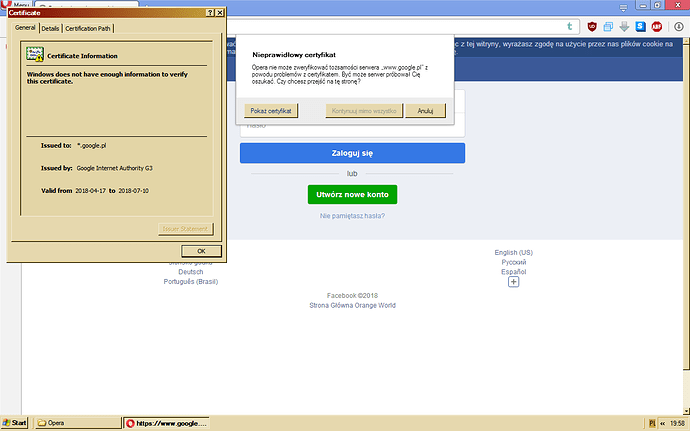Image resolution: width=690 pixels, height=431 pixels.
Task: Open the Certification Path tab
Action: (x=88, y=28)
